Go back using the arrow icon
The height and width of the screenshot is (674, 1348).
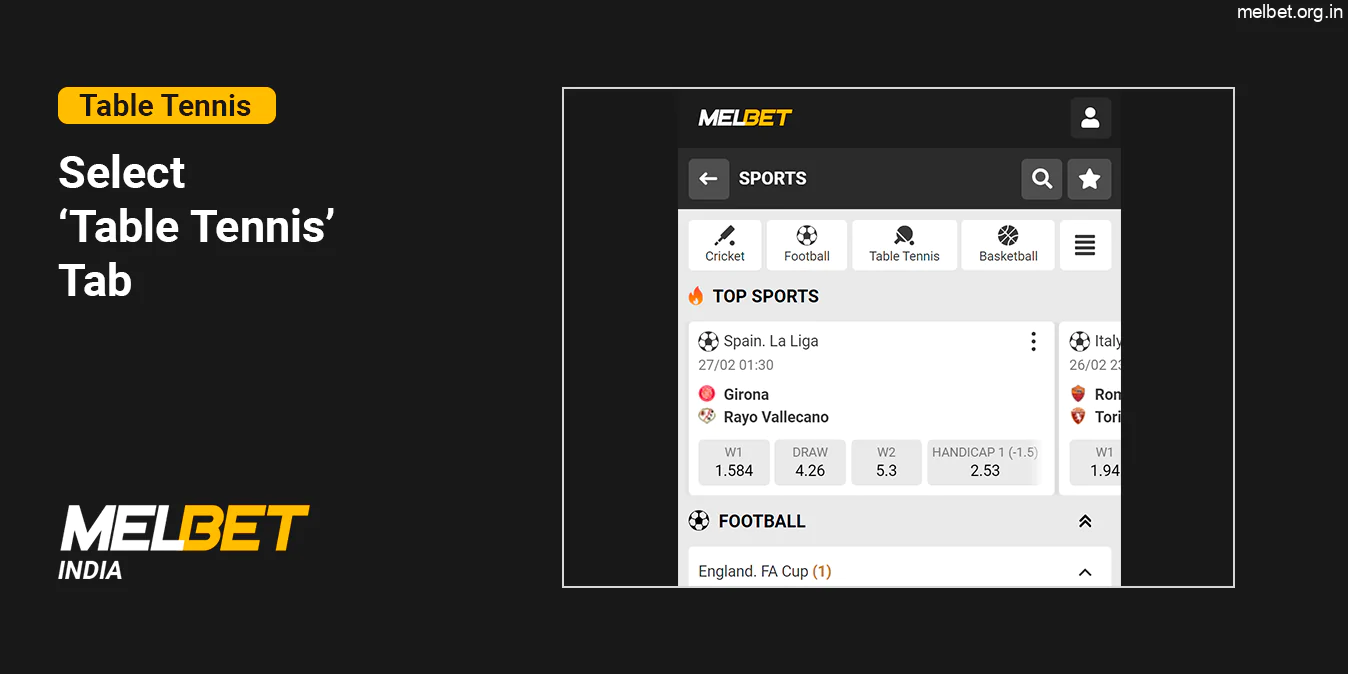click(x=708, y=178)
